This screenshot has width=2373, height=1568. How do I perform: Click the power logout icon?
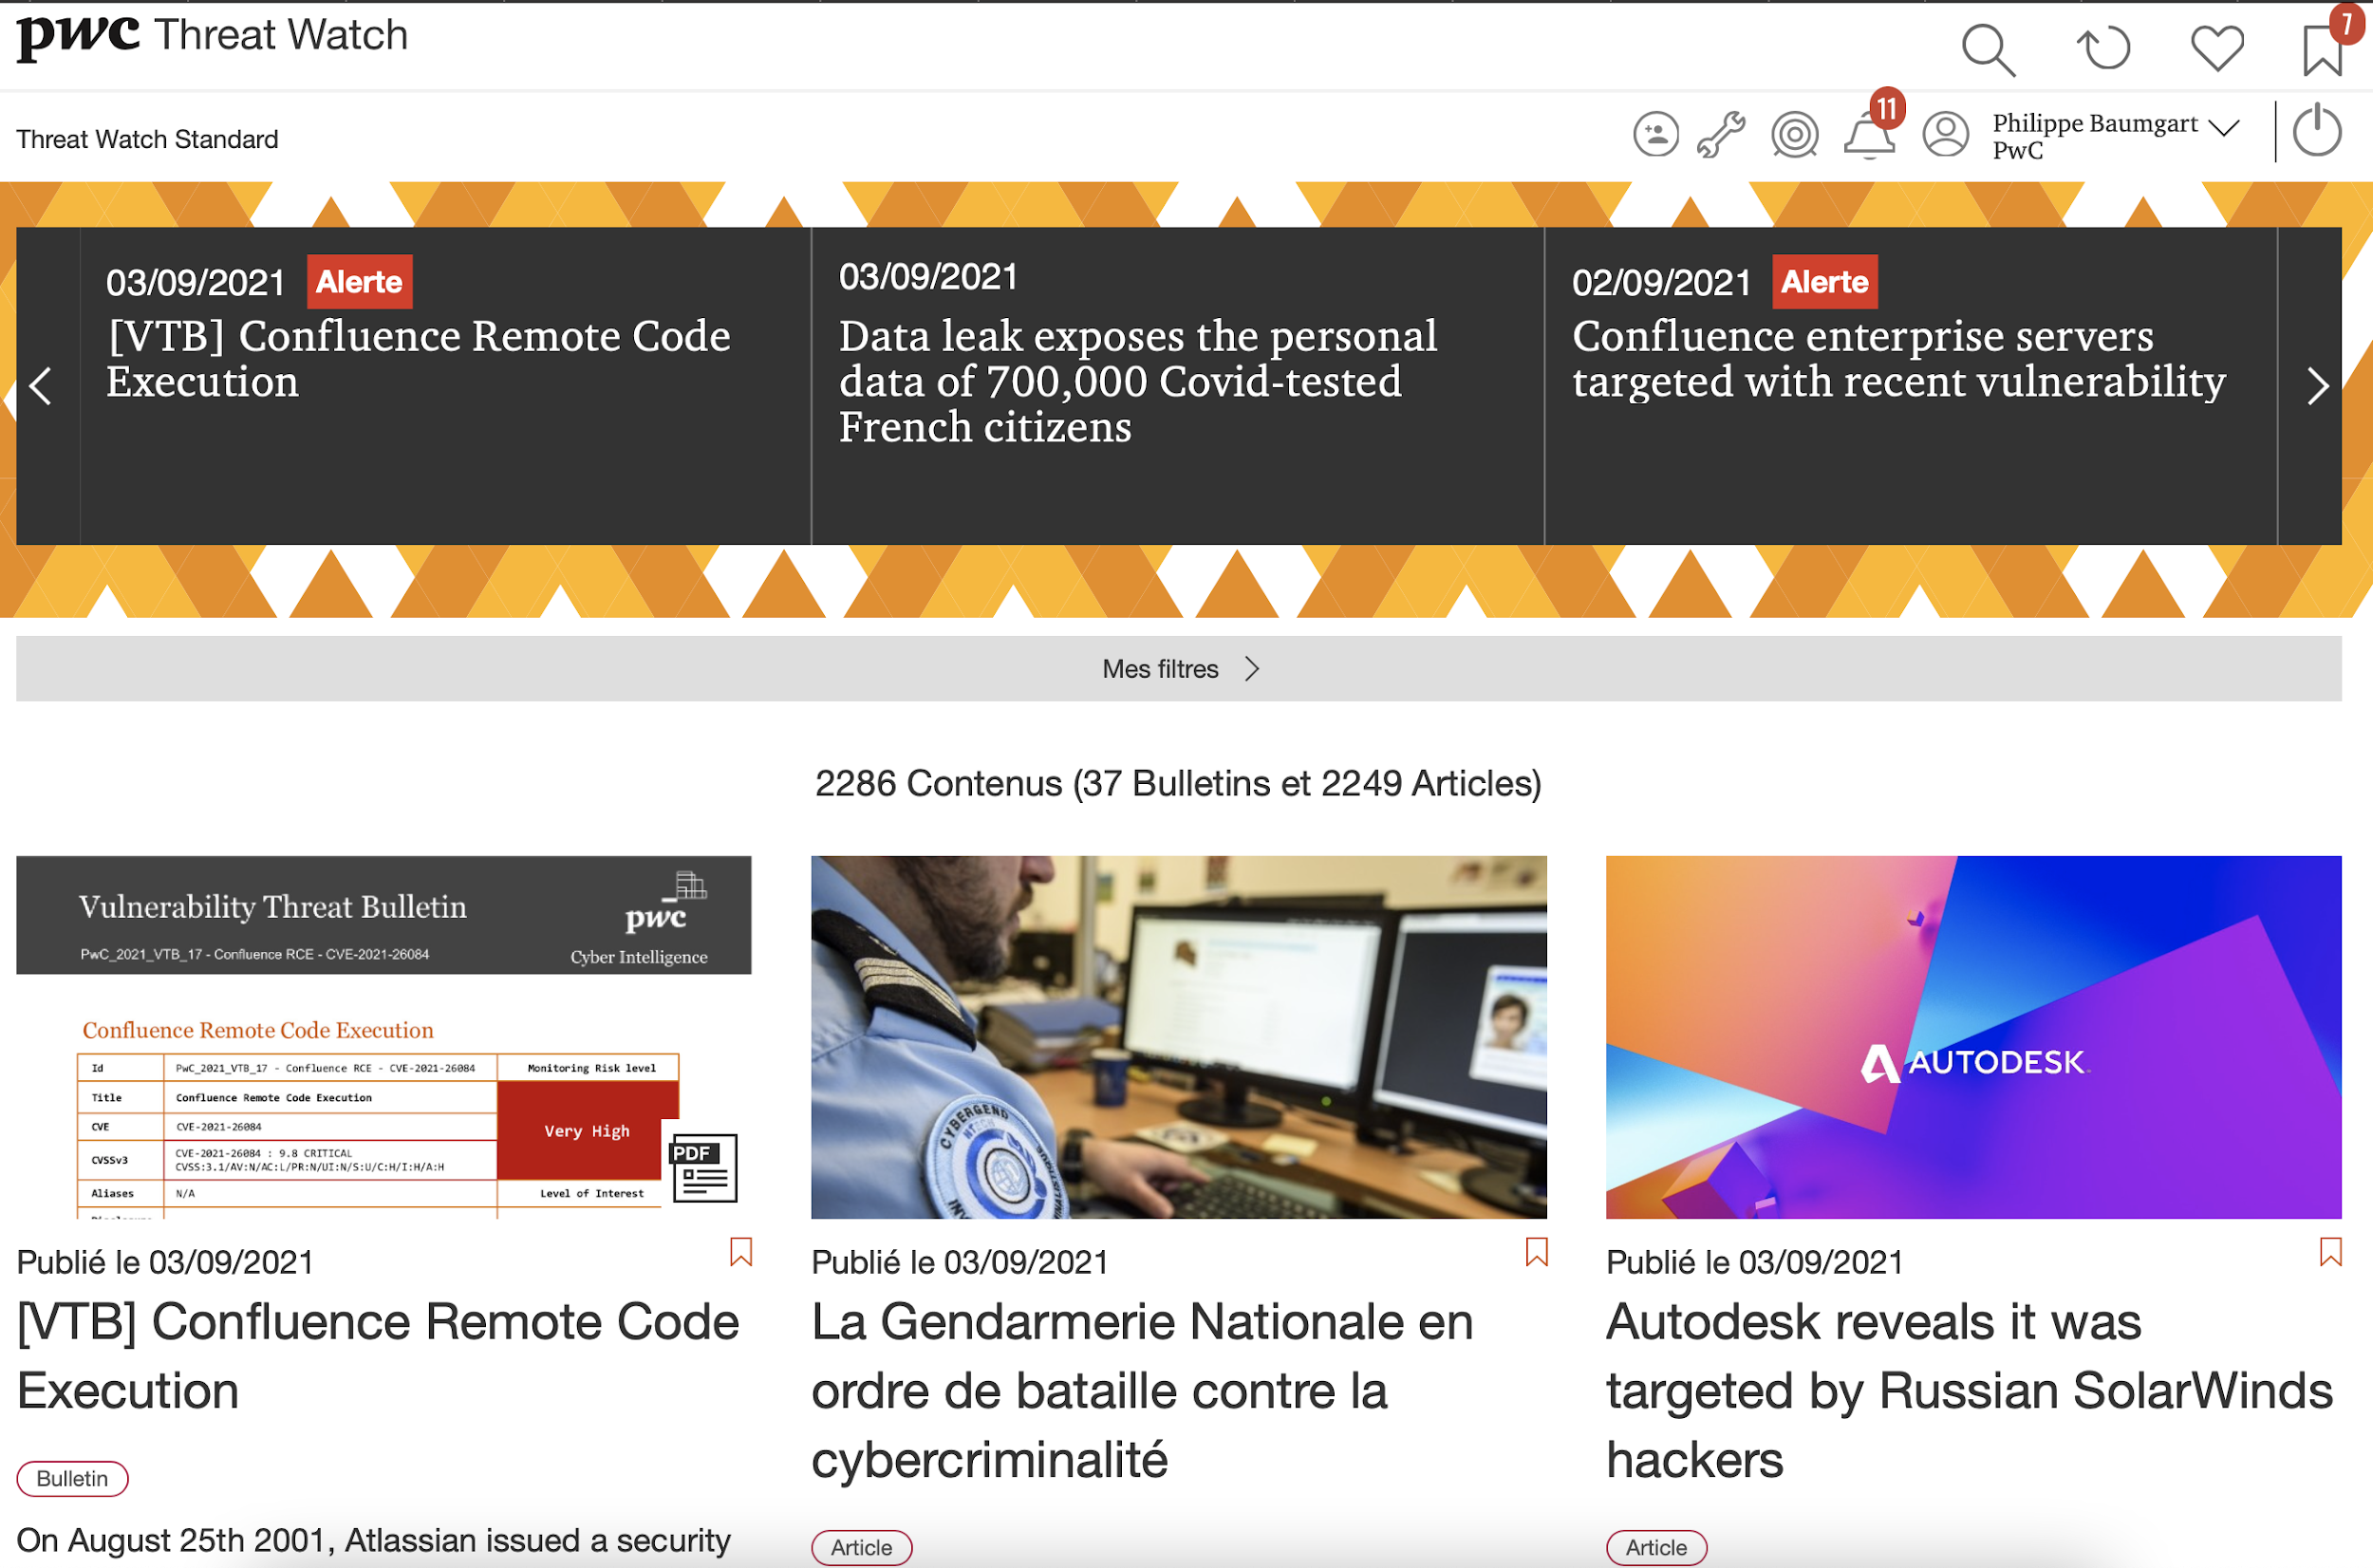click(2317, 132)
